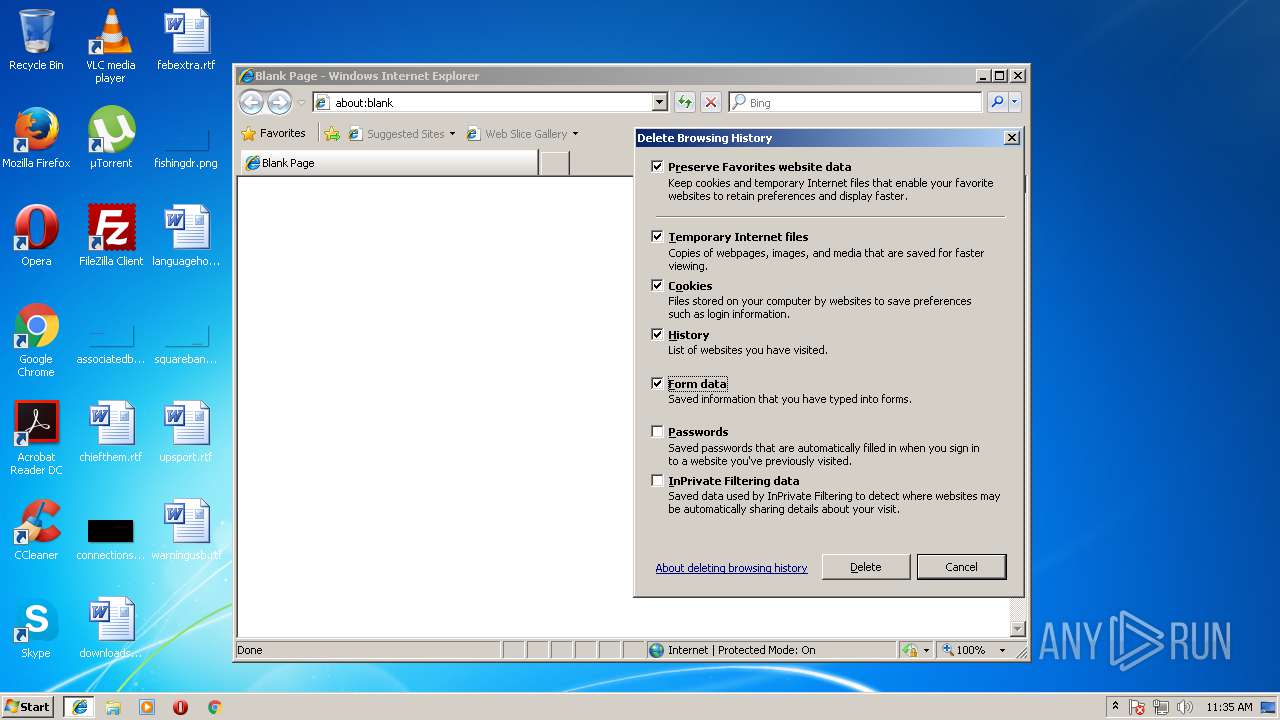Screen dimensions: 1280x720
Task: Launch Skype desktop shortcut
Action: point(36,628)
